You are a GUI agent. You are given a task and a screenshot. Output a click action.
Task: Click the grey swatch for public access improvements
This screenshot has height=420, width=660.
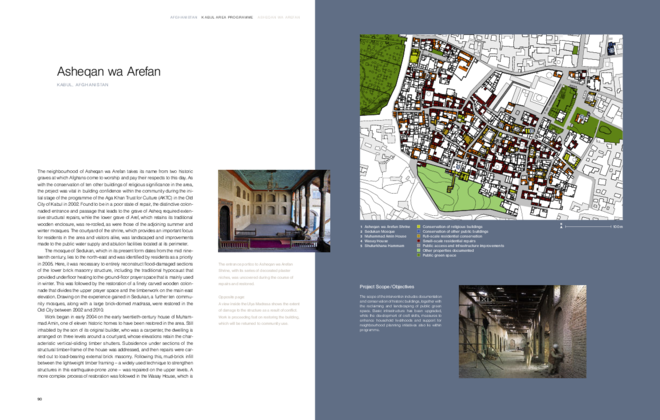coord(418,246)
